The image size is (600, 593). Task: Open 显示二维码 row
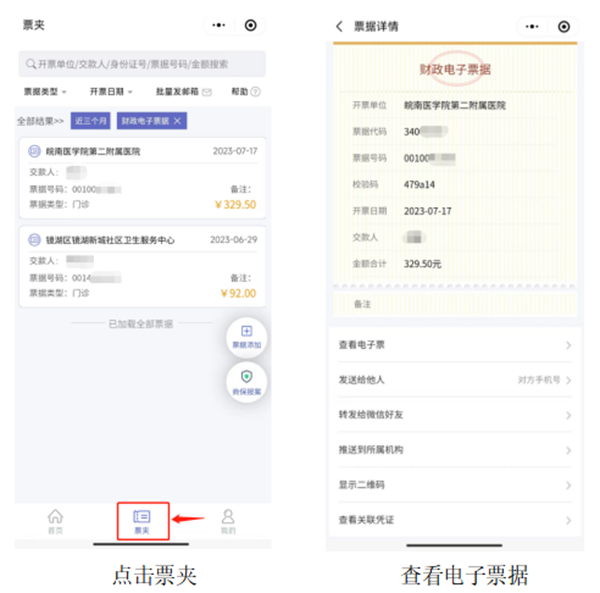click(x=455, y=485)
